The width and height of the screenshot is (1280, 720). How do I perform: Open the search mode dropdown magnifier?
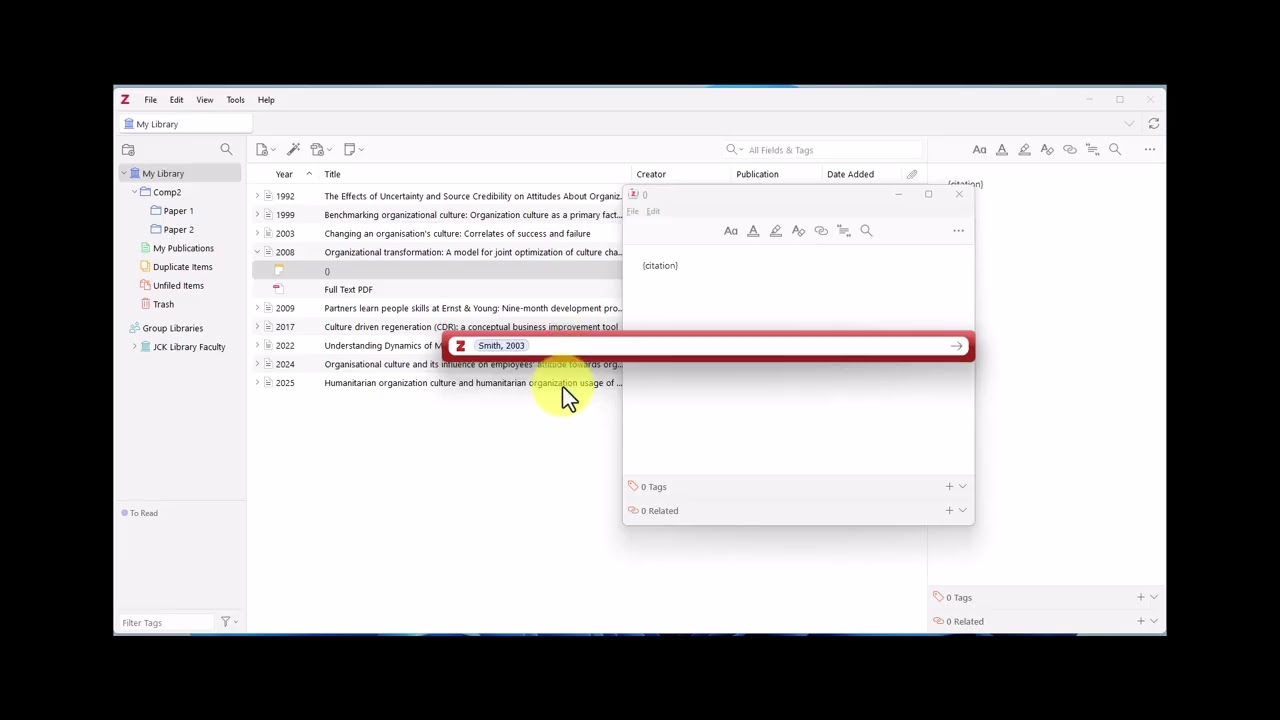734,150
